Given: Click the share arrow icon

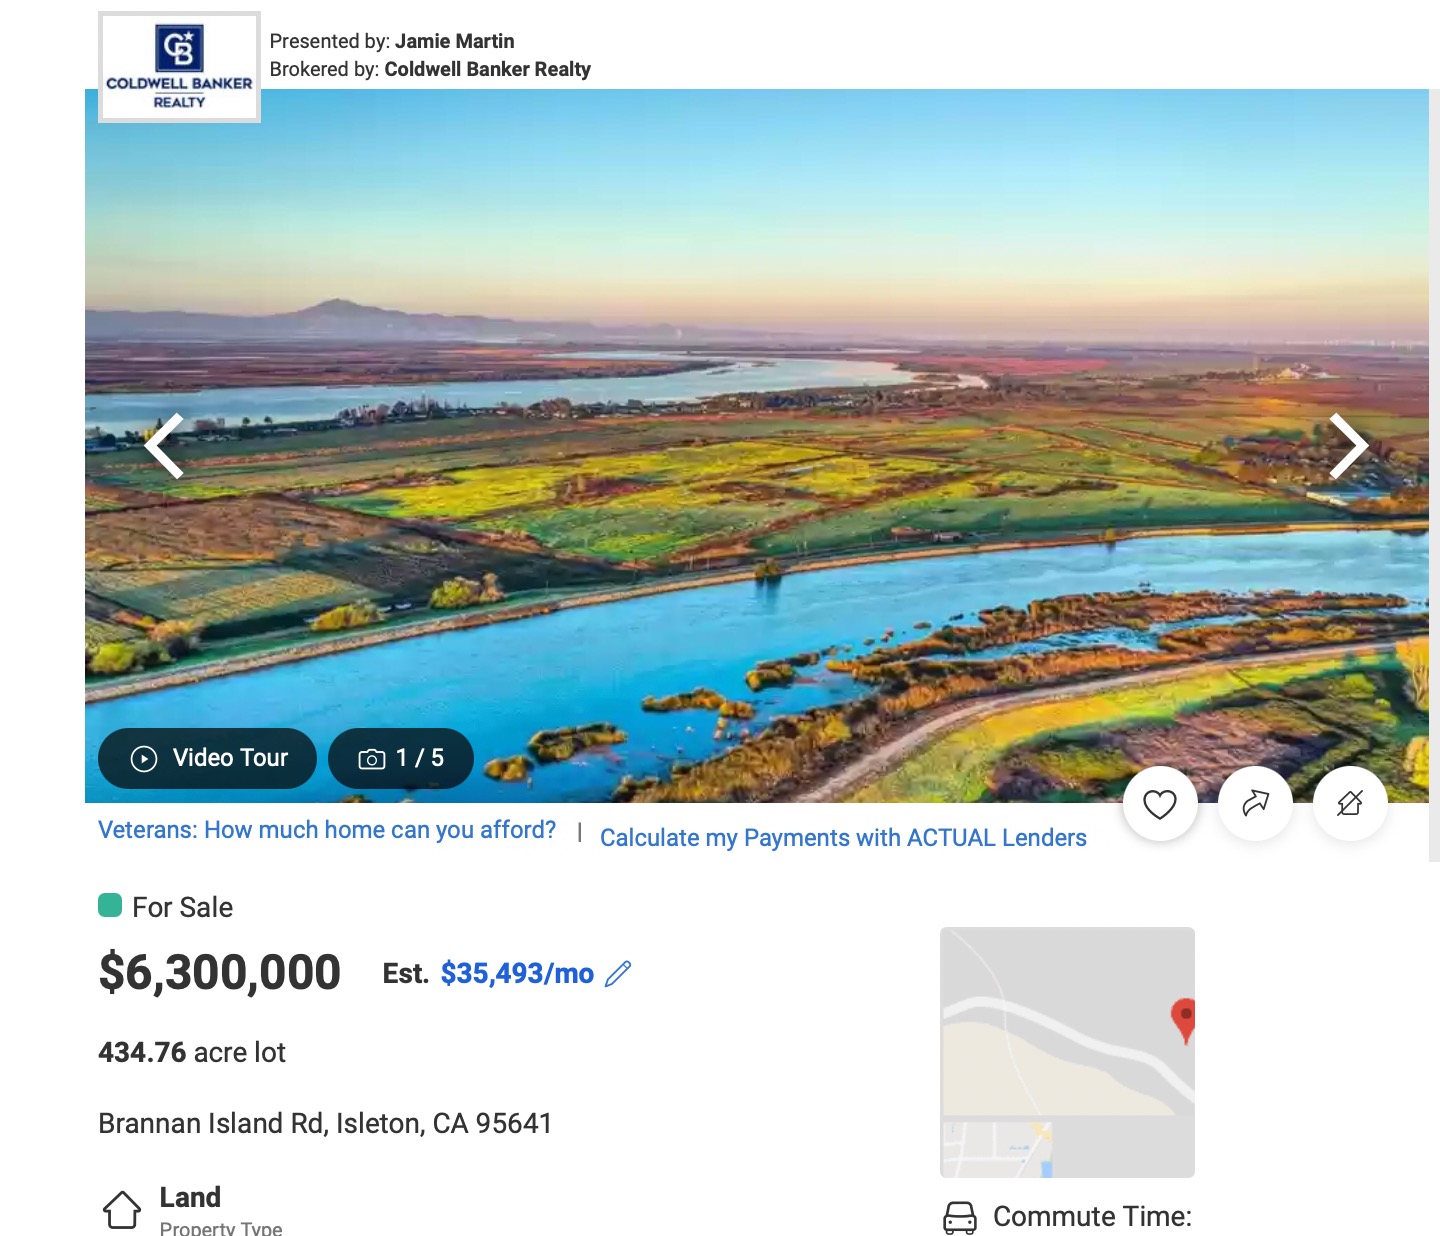Looking at the screenshot, I should click(1255, 804).
